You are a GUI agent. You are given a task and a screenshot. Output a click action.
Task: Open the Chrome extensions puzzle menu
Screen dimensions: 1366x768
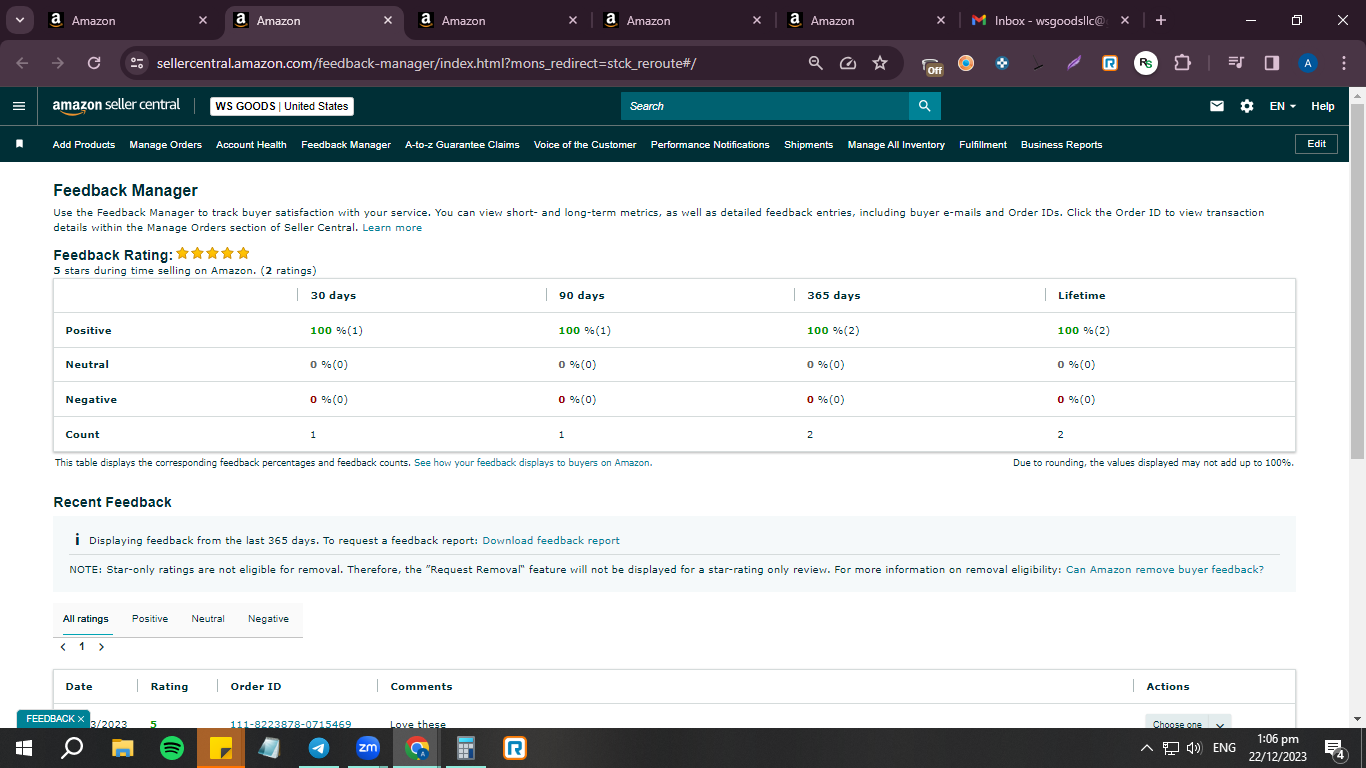(1182, 63)
